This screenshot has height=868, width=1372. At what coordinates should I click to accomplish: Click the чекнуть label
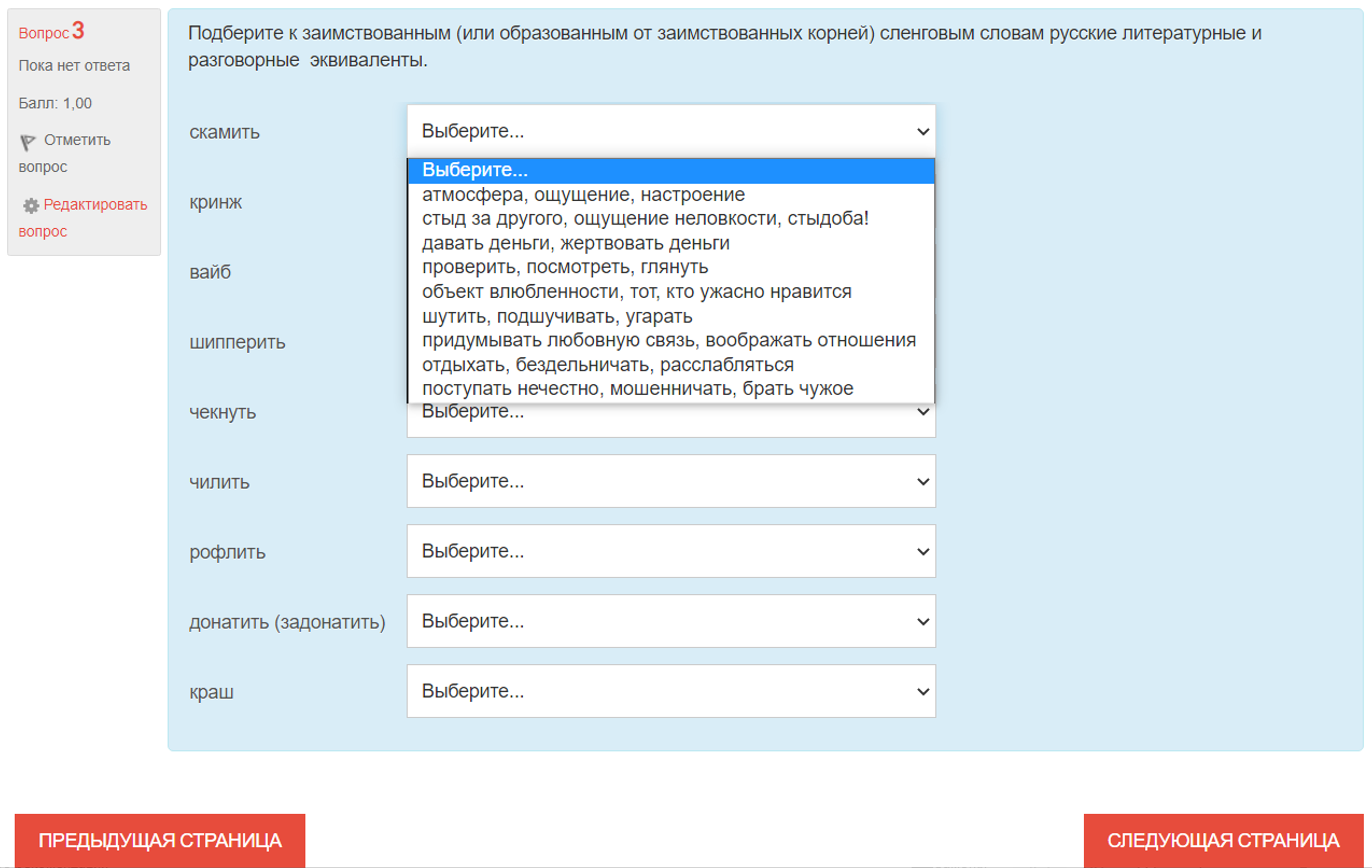pos(222,412)
